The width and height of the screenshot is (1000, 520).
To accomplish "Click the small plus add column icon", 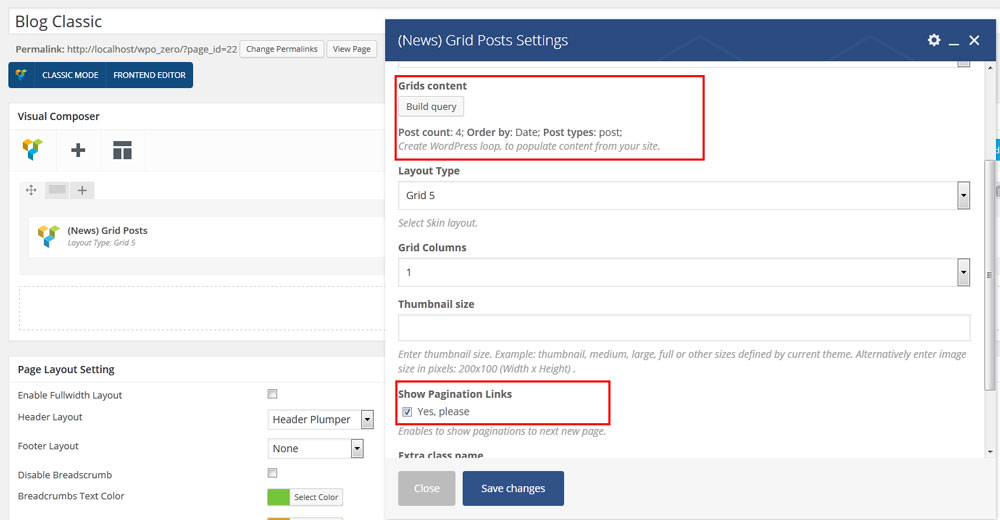I will [83, 190].
